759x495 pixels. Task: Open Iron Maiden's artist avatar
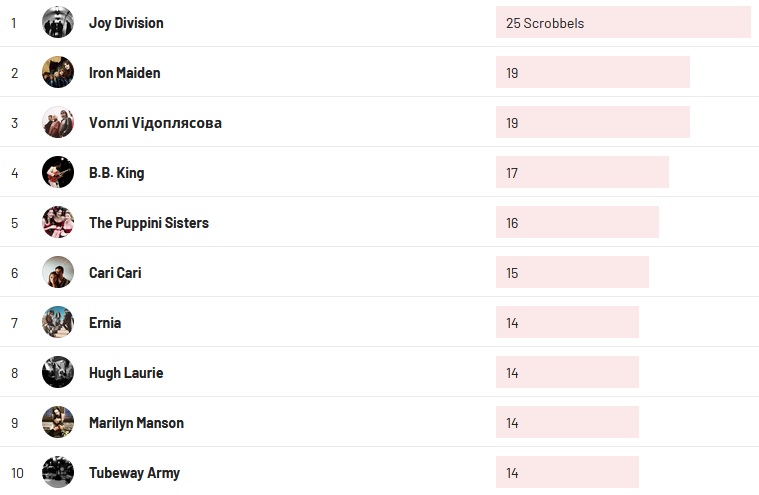click(58, 72)
